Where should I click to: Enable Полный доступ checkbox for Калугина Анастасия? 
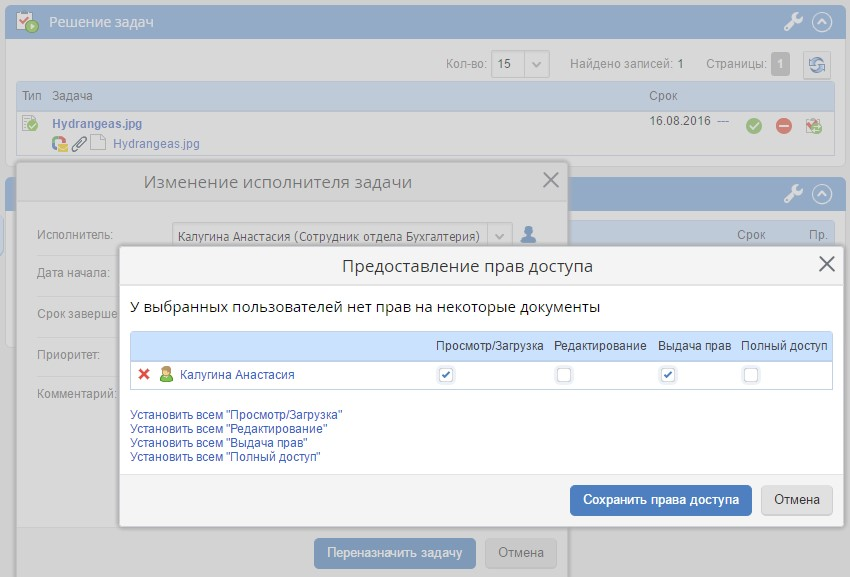(x=751, y=375)
